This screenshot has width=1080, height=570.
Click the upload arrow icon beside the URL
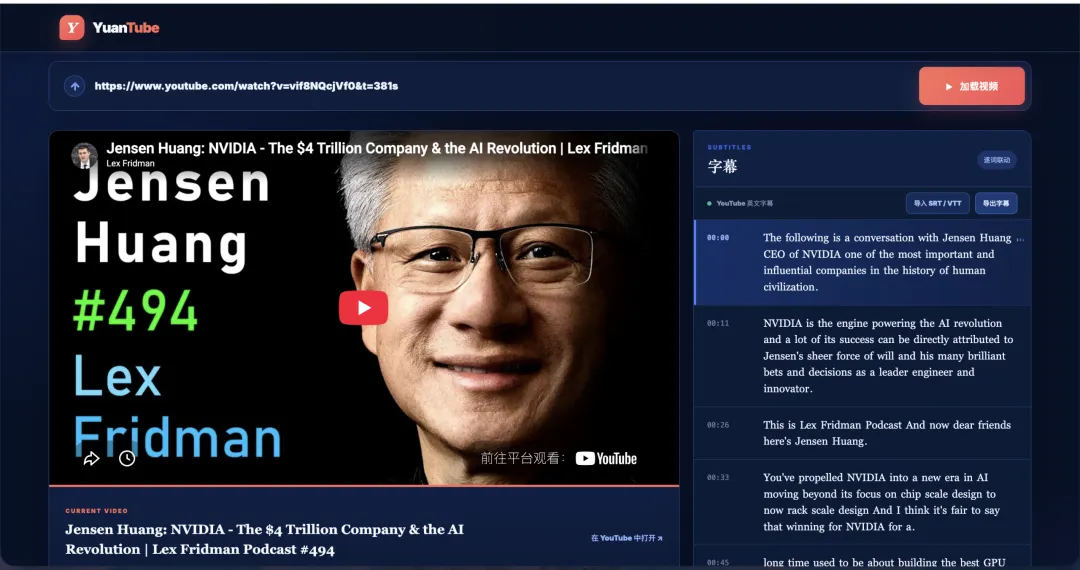point(74,86)
